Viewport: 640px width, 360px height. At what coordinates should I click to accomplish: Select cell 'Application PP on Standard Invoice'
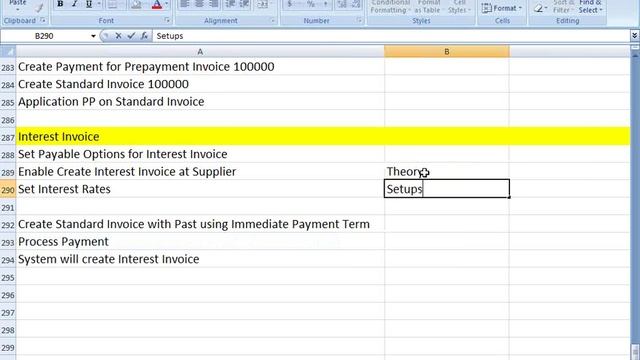[x=200, y=102]
